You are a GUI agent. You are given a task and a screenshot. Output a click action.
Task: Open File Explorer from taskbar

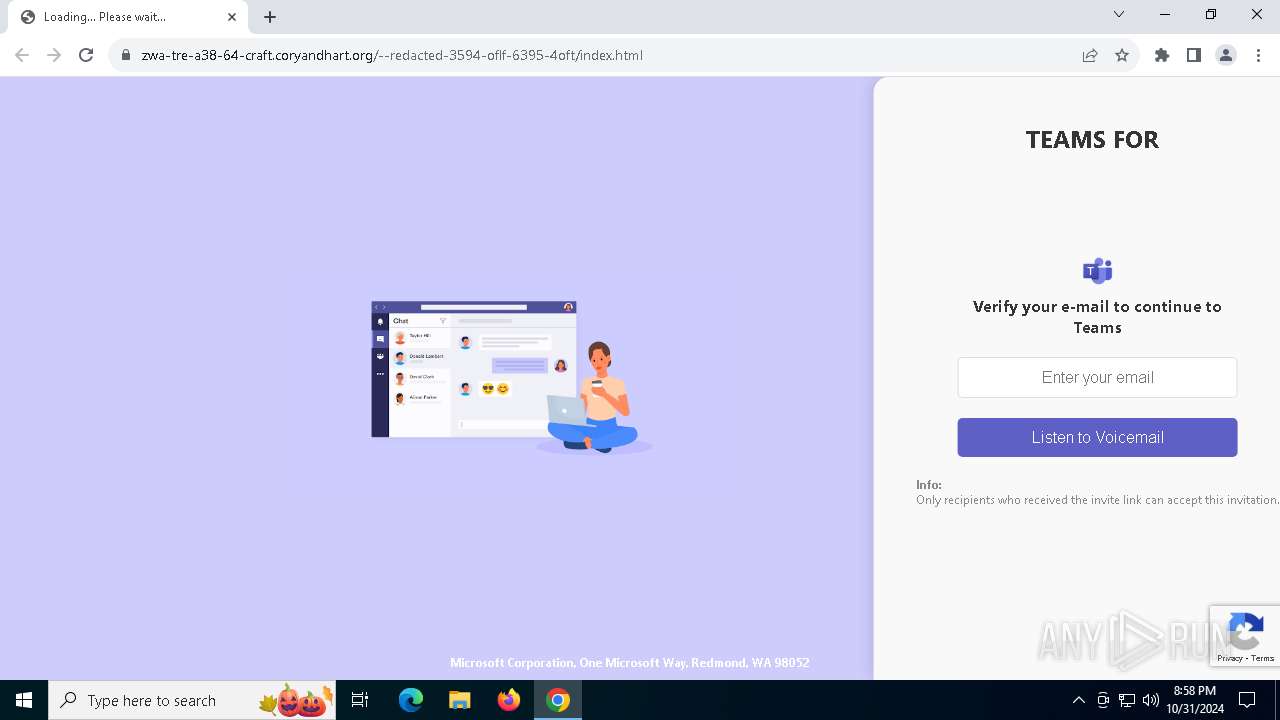(x=459, y=700)
